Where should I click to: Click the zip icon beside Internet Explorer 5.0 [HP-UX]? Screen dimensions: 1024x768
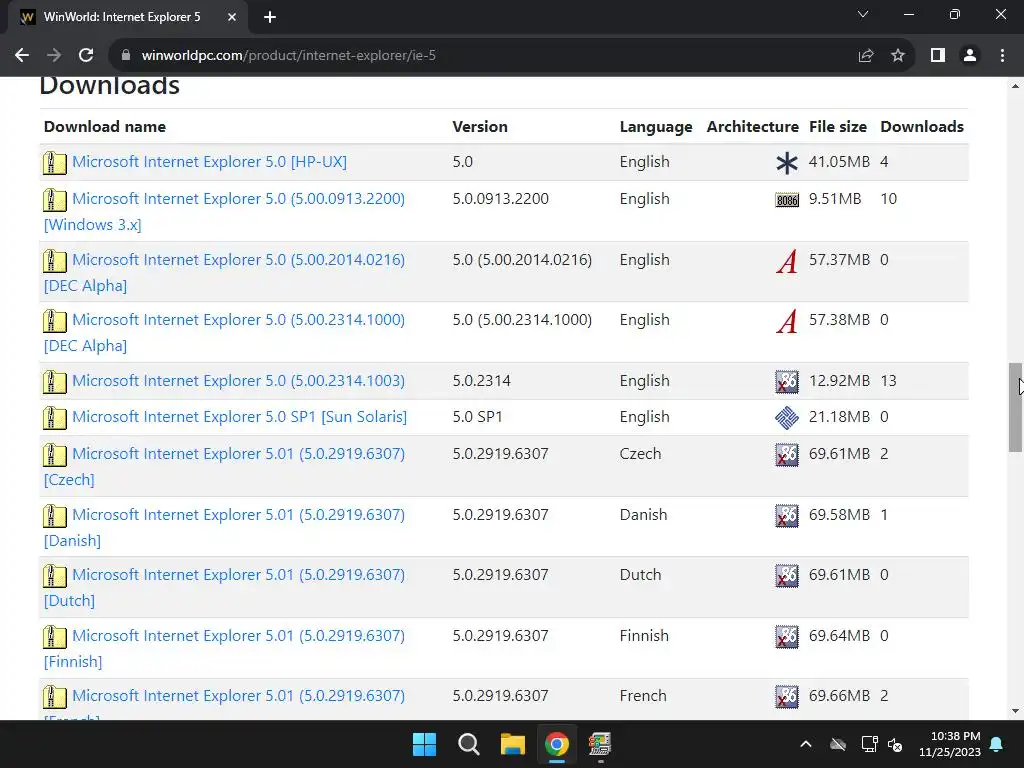pos(55,163)
